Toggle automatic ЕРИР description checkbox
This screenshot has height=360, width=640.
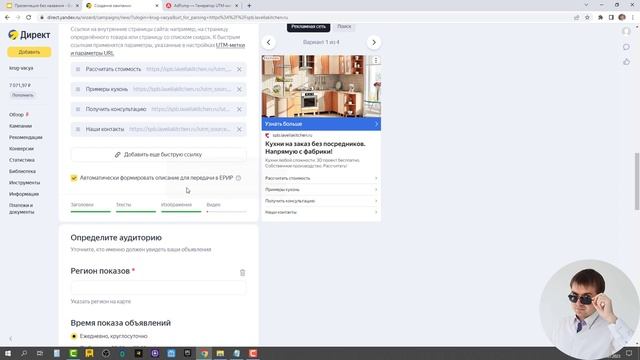pyautogui.click(x=74, y=178)
